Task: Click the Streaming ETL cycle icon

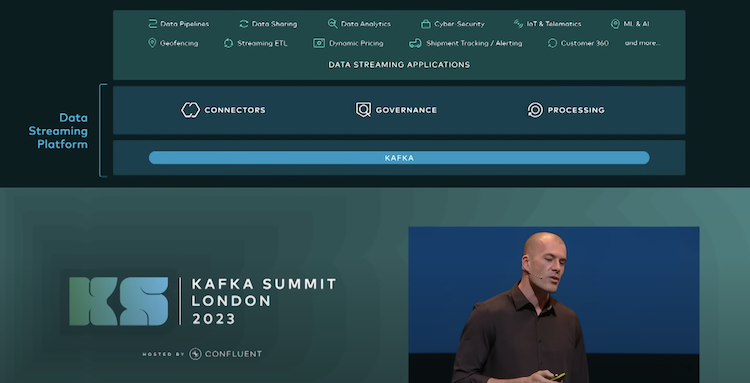Action: (229, 43)
